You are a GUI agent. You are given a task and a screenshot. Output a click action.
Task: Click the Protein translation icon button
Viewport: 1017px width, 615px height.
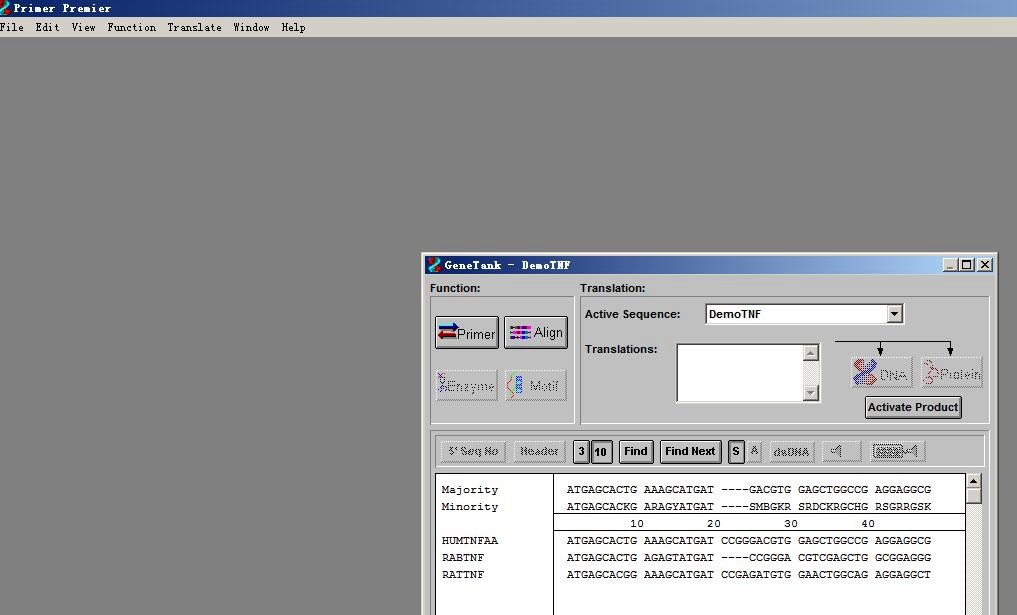click(x=951, y=373)
